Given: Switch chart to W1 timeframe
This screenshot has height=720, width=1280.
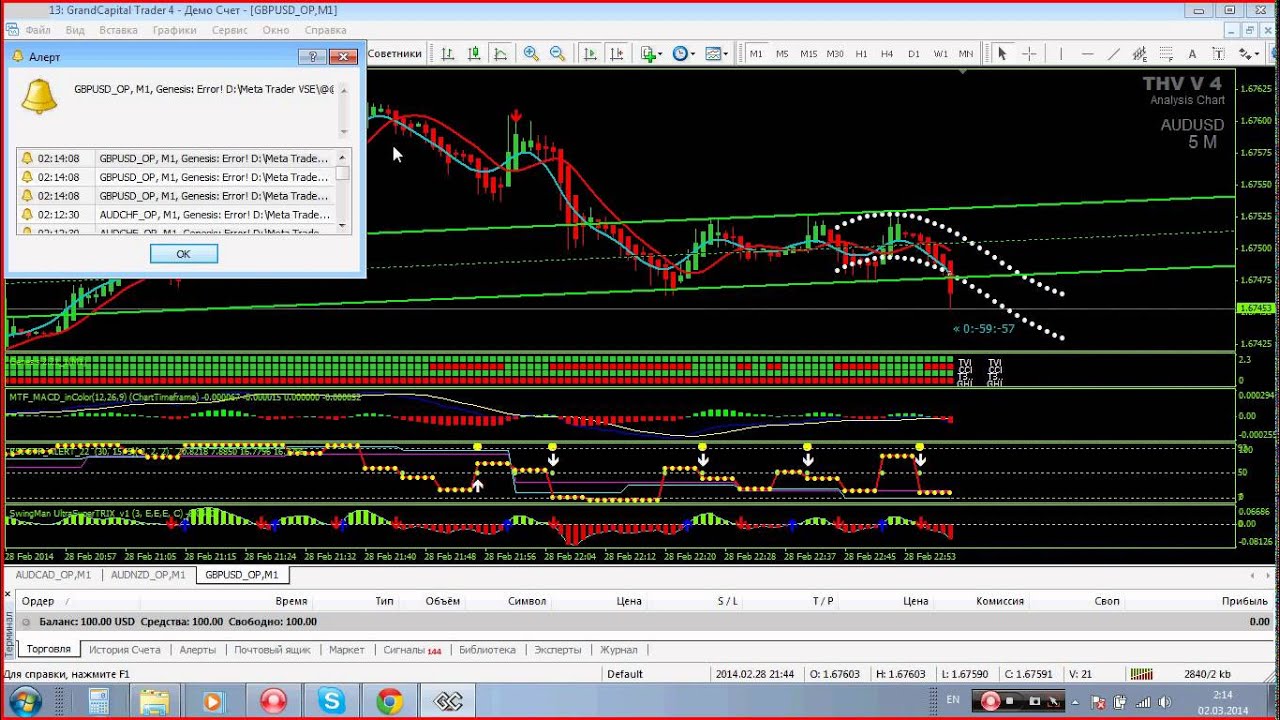Looking at the screenshot, I should (940, 54).
